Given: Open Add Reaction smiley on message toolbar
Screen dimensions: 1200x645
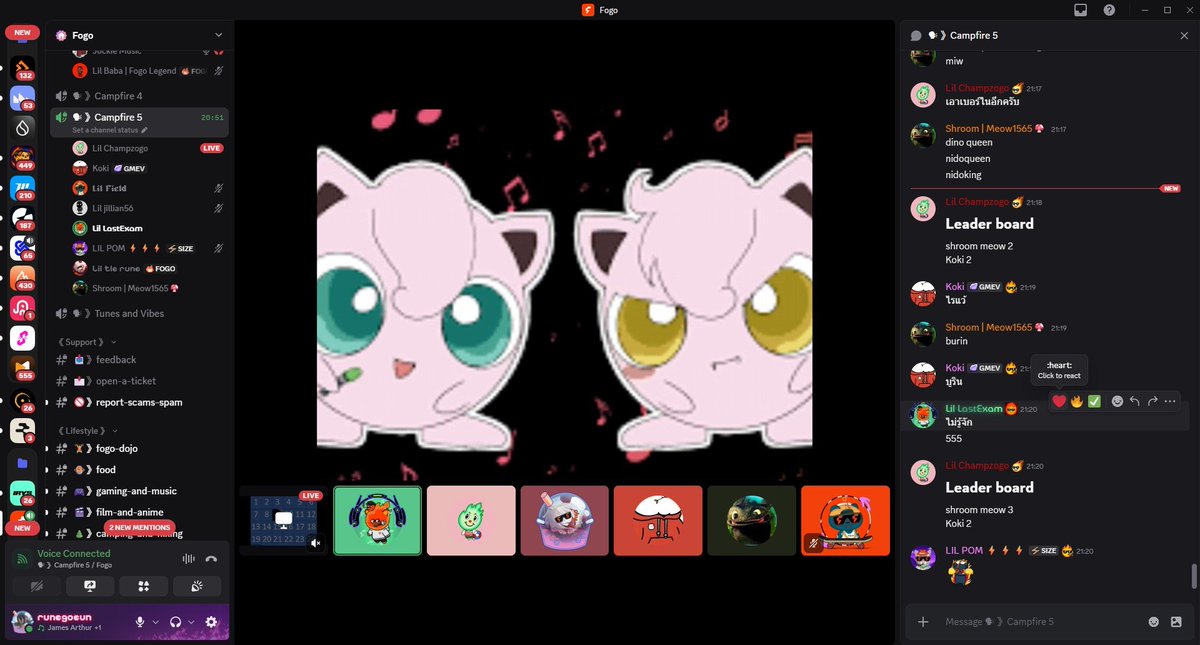Looking at the screenshot, I should (x=1117, y=401).
